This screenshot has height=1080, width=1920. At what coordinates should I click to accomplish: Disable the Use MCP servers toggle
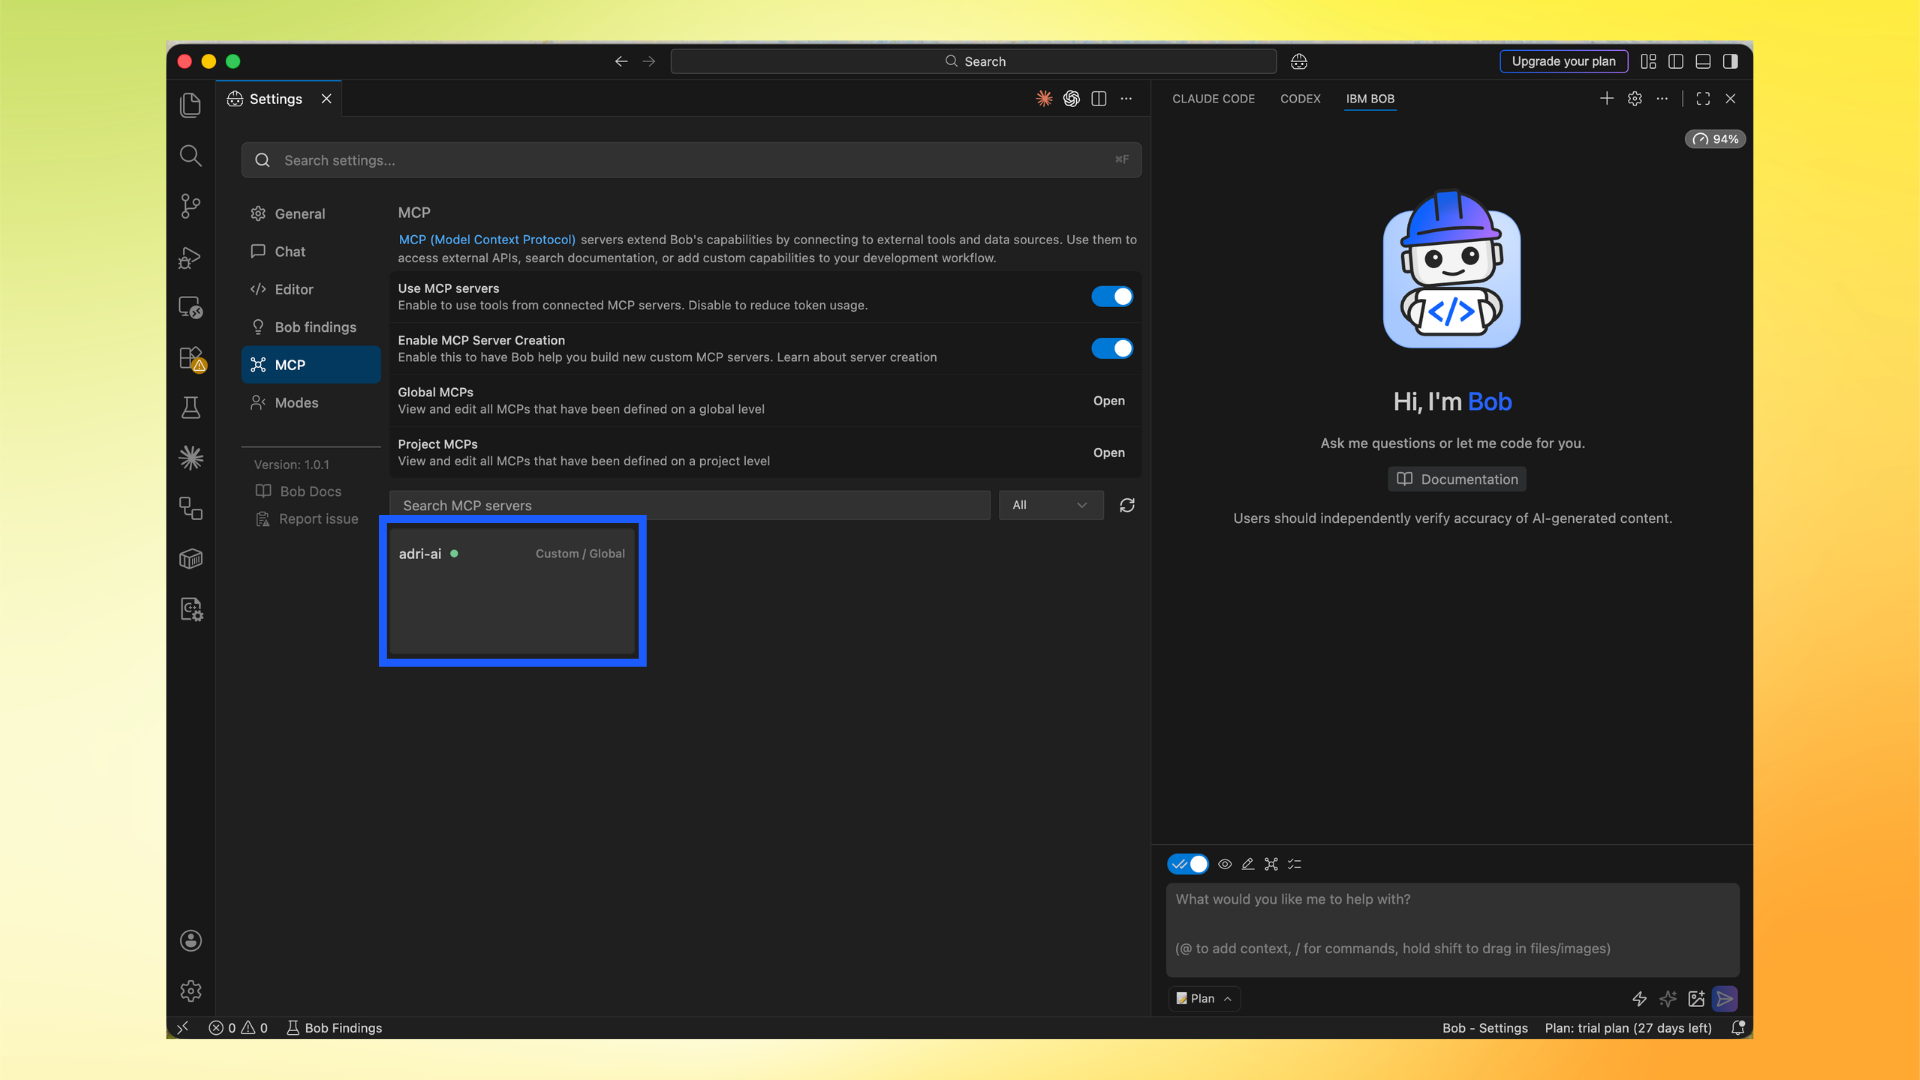click(x=1112, y=296)
